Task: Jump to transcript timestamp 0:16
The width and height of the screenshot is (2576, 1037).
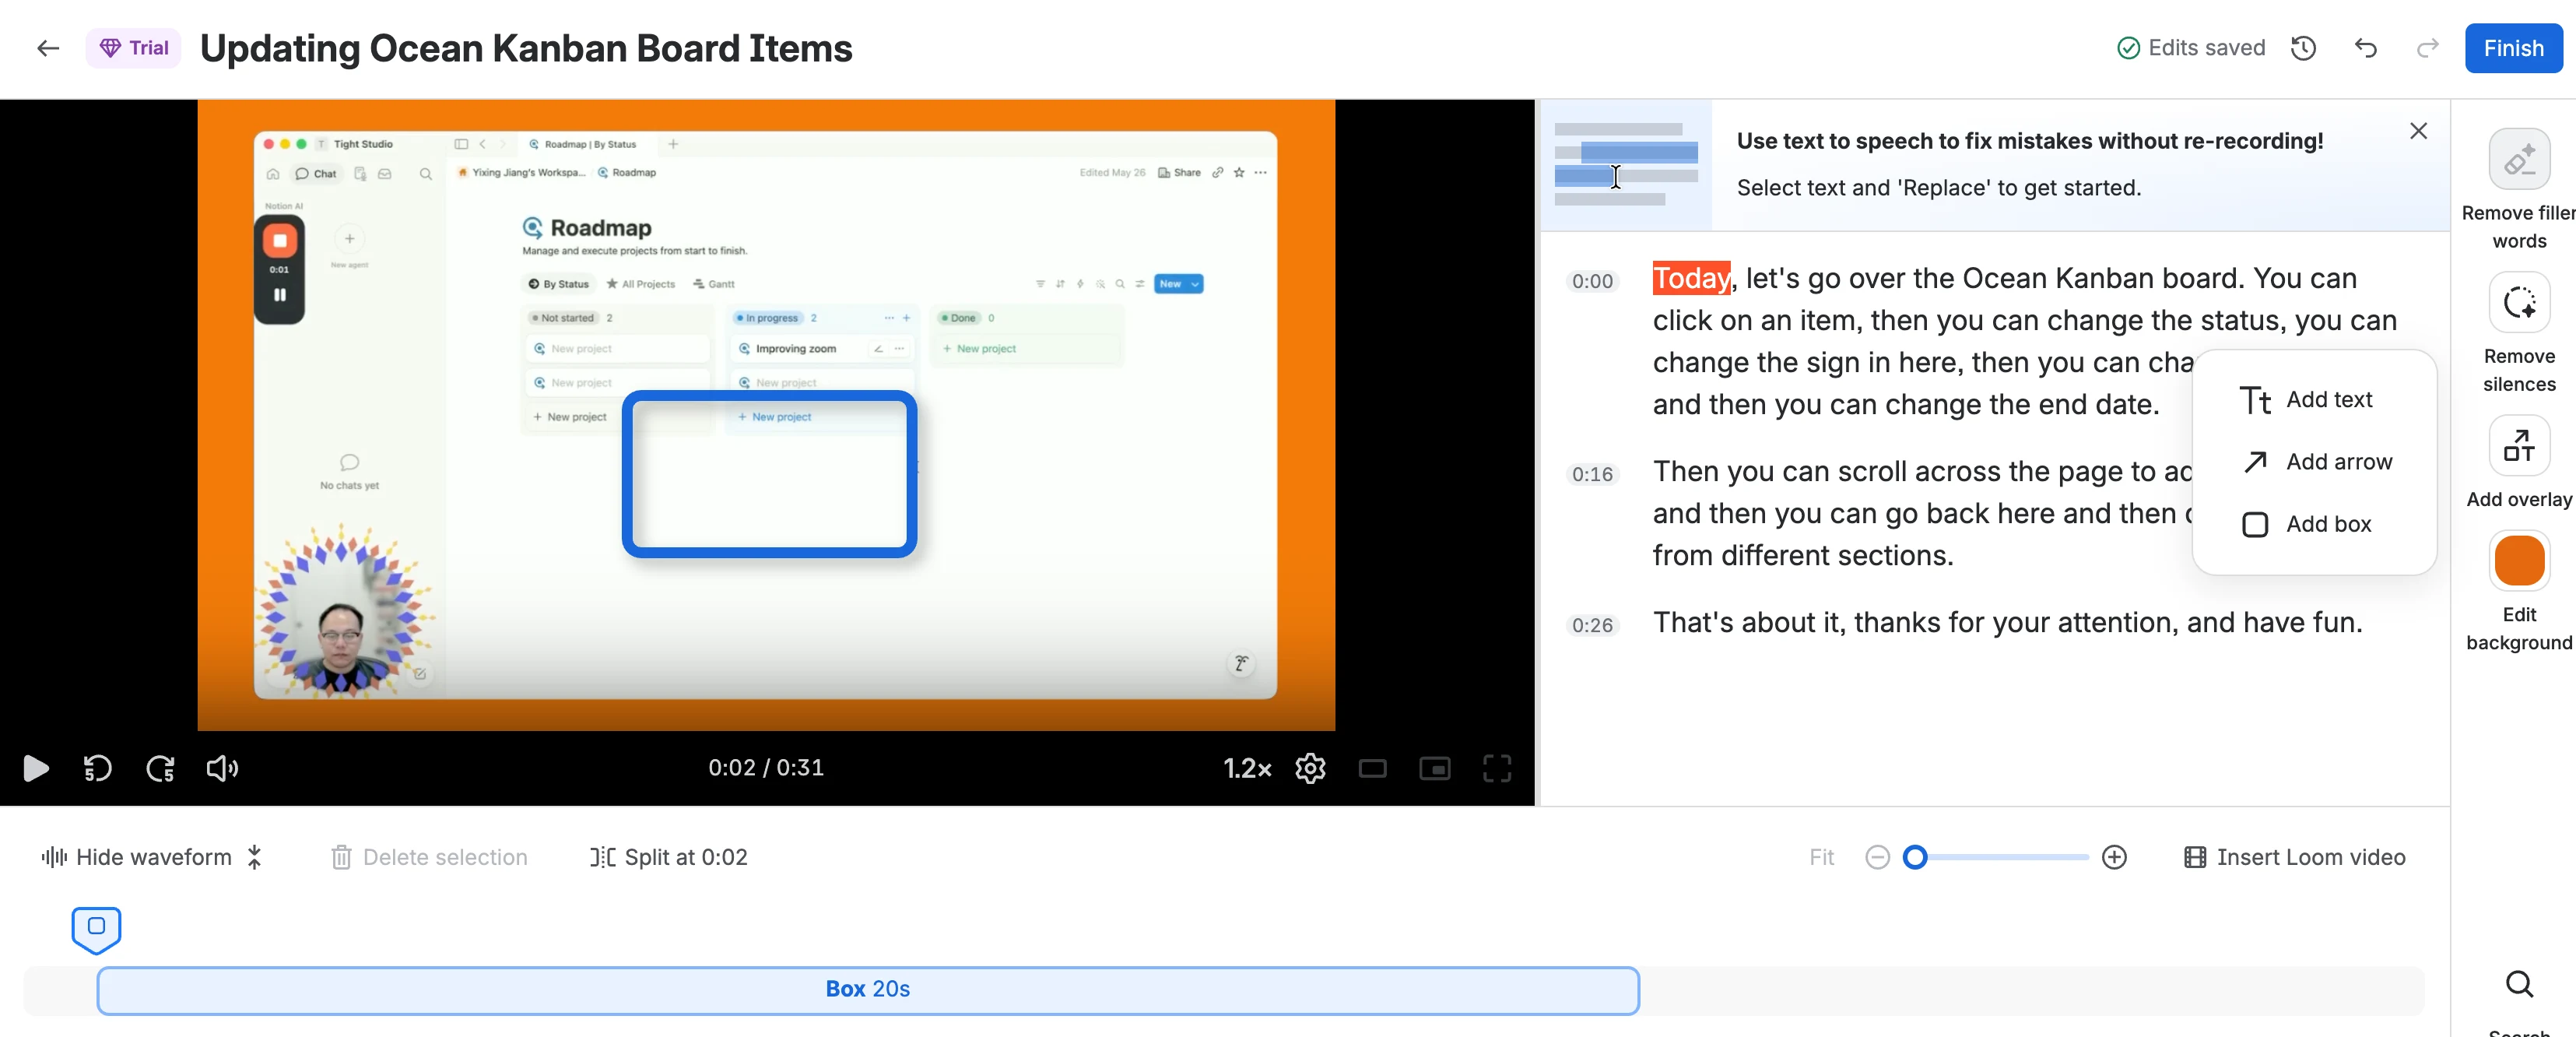Action: [1592, 474]
